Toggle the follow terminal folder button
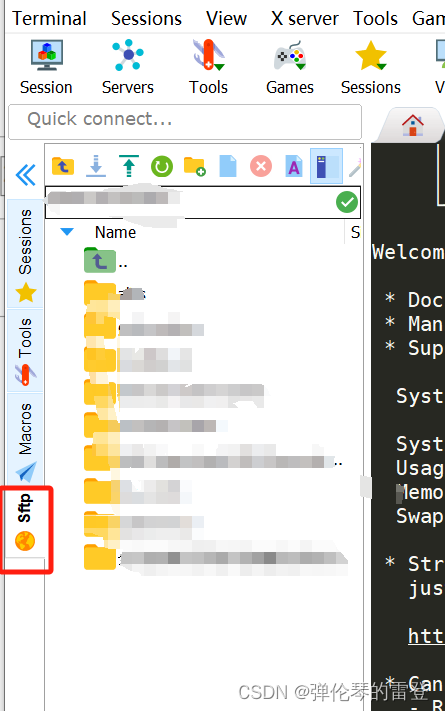Viewport: 445px width, 711px height. (326, 166)
